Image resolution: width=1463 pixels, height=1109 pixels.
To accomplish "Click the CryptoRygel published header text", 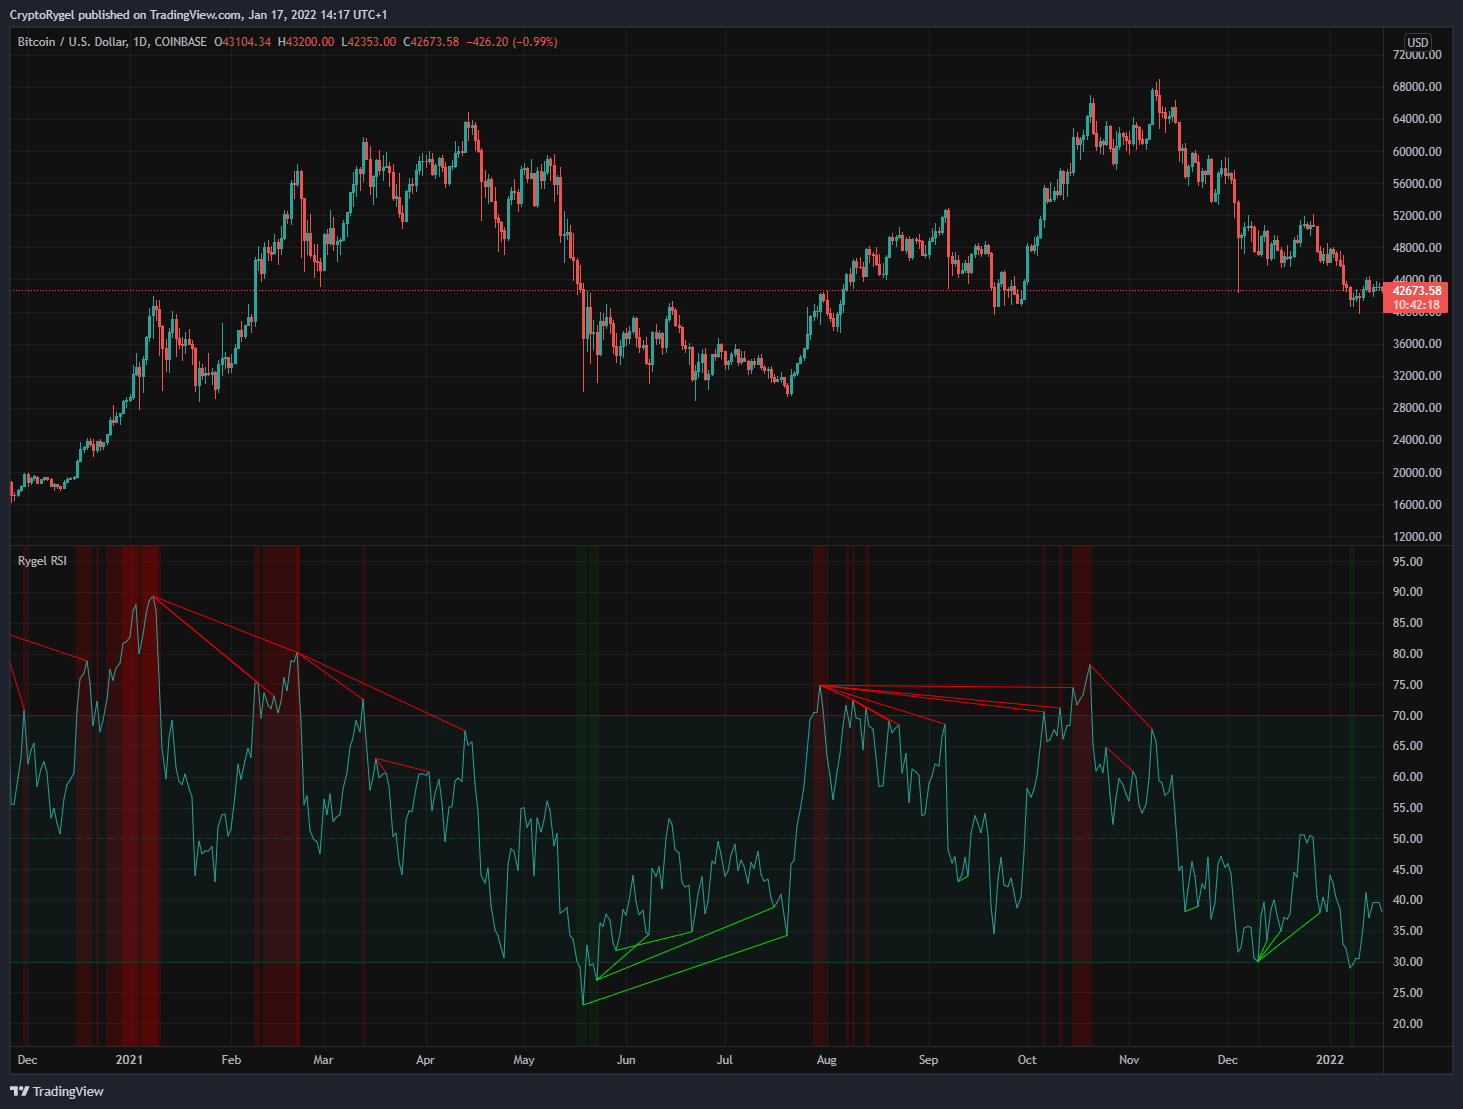I will click(198, 14).
